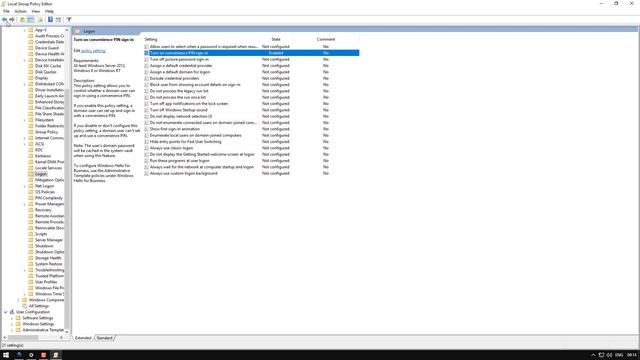Collapse the User Configuration node
The height and width of the screenshot is (360, 640).
(x=5, y=312)
